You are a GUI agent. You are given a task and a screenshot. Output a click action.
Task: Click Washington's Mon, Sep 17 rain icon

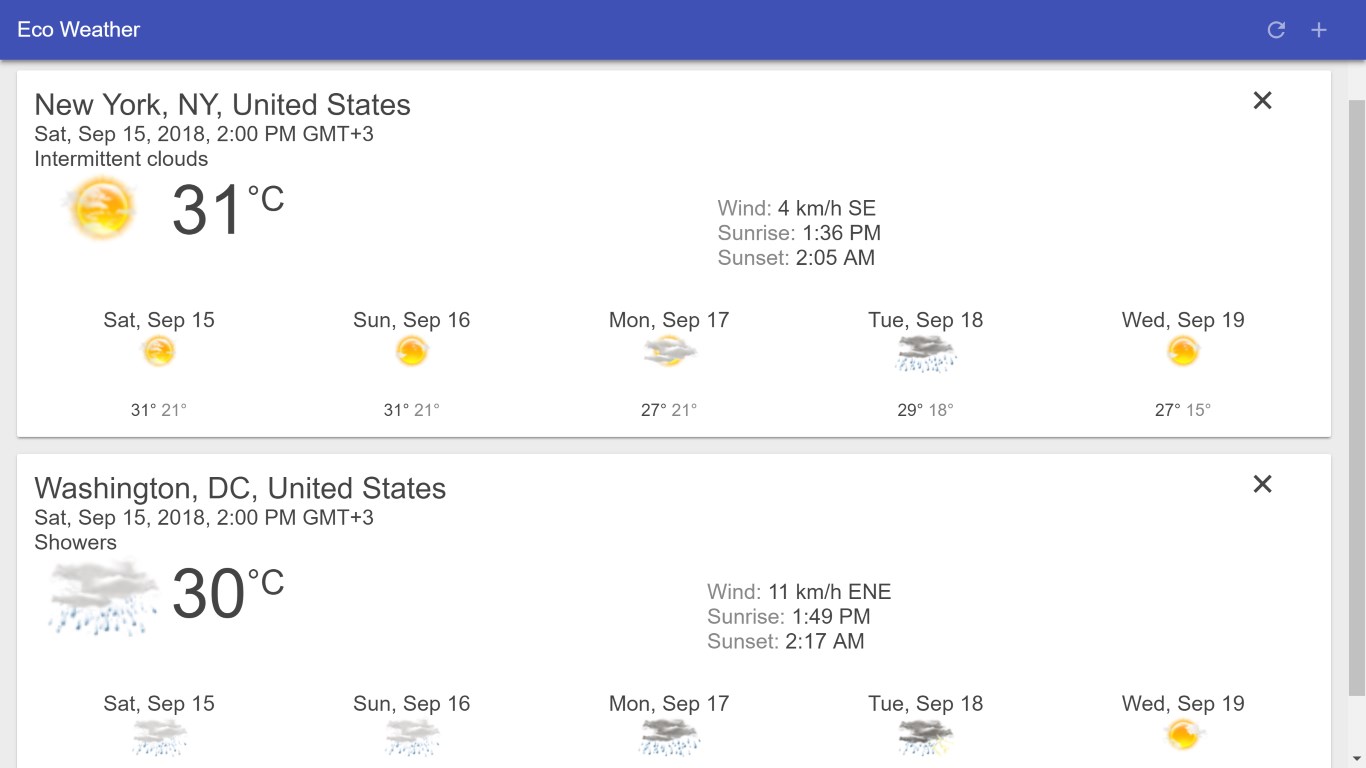coord(669,738)
